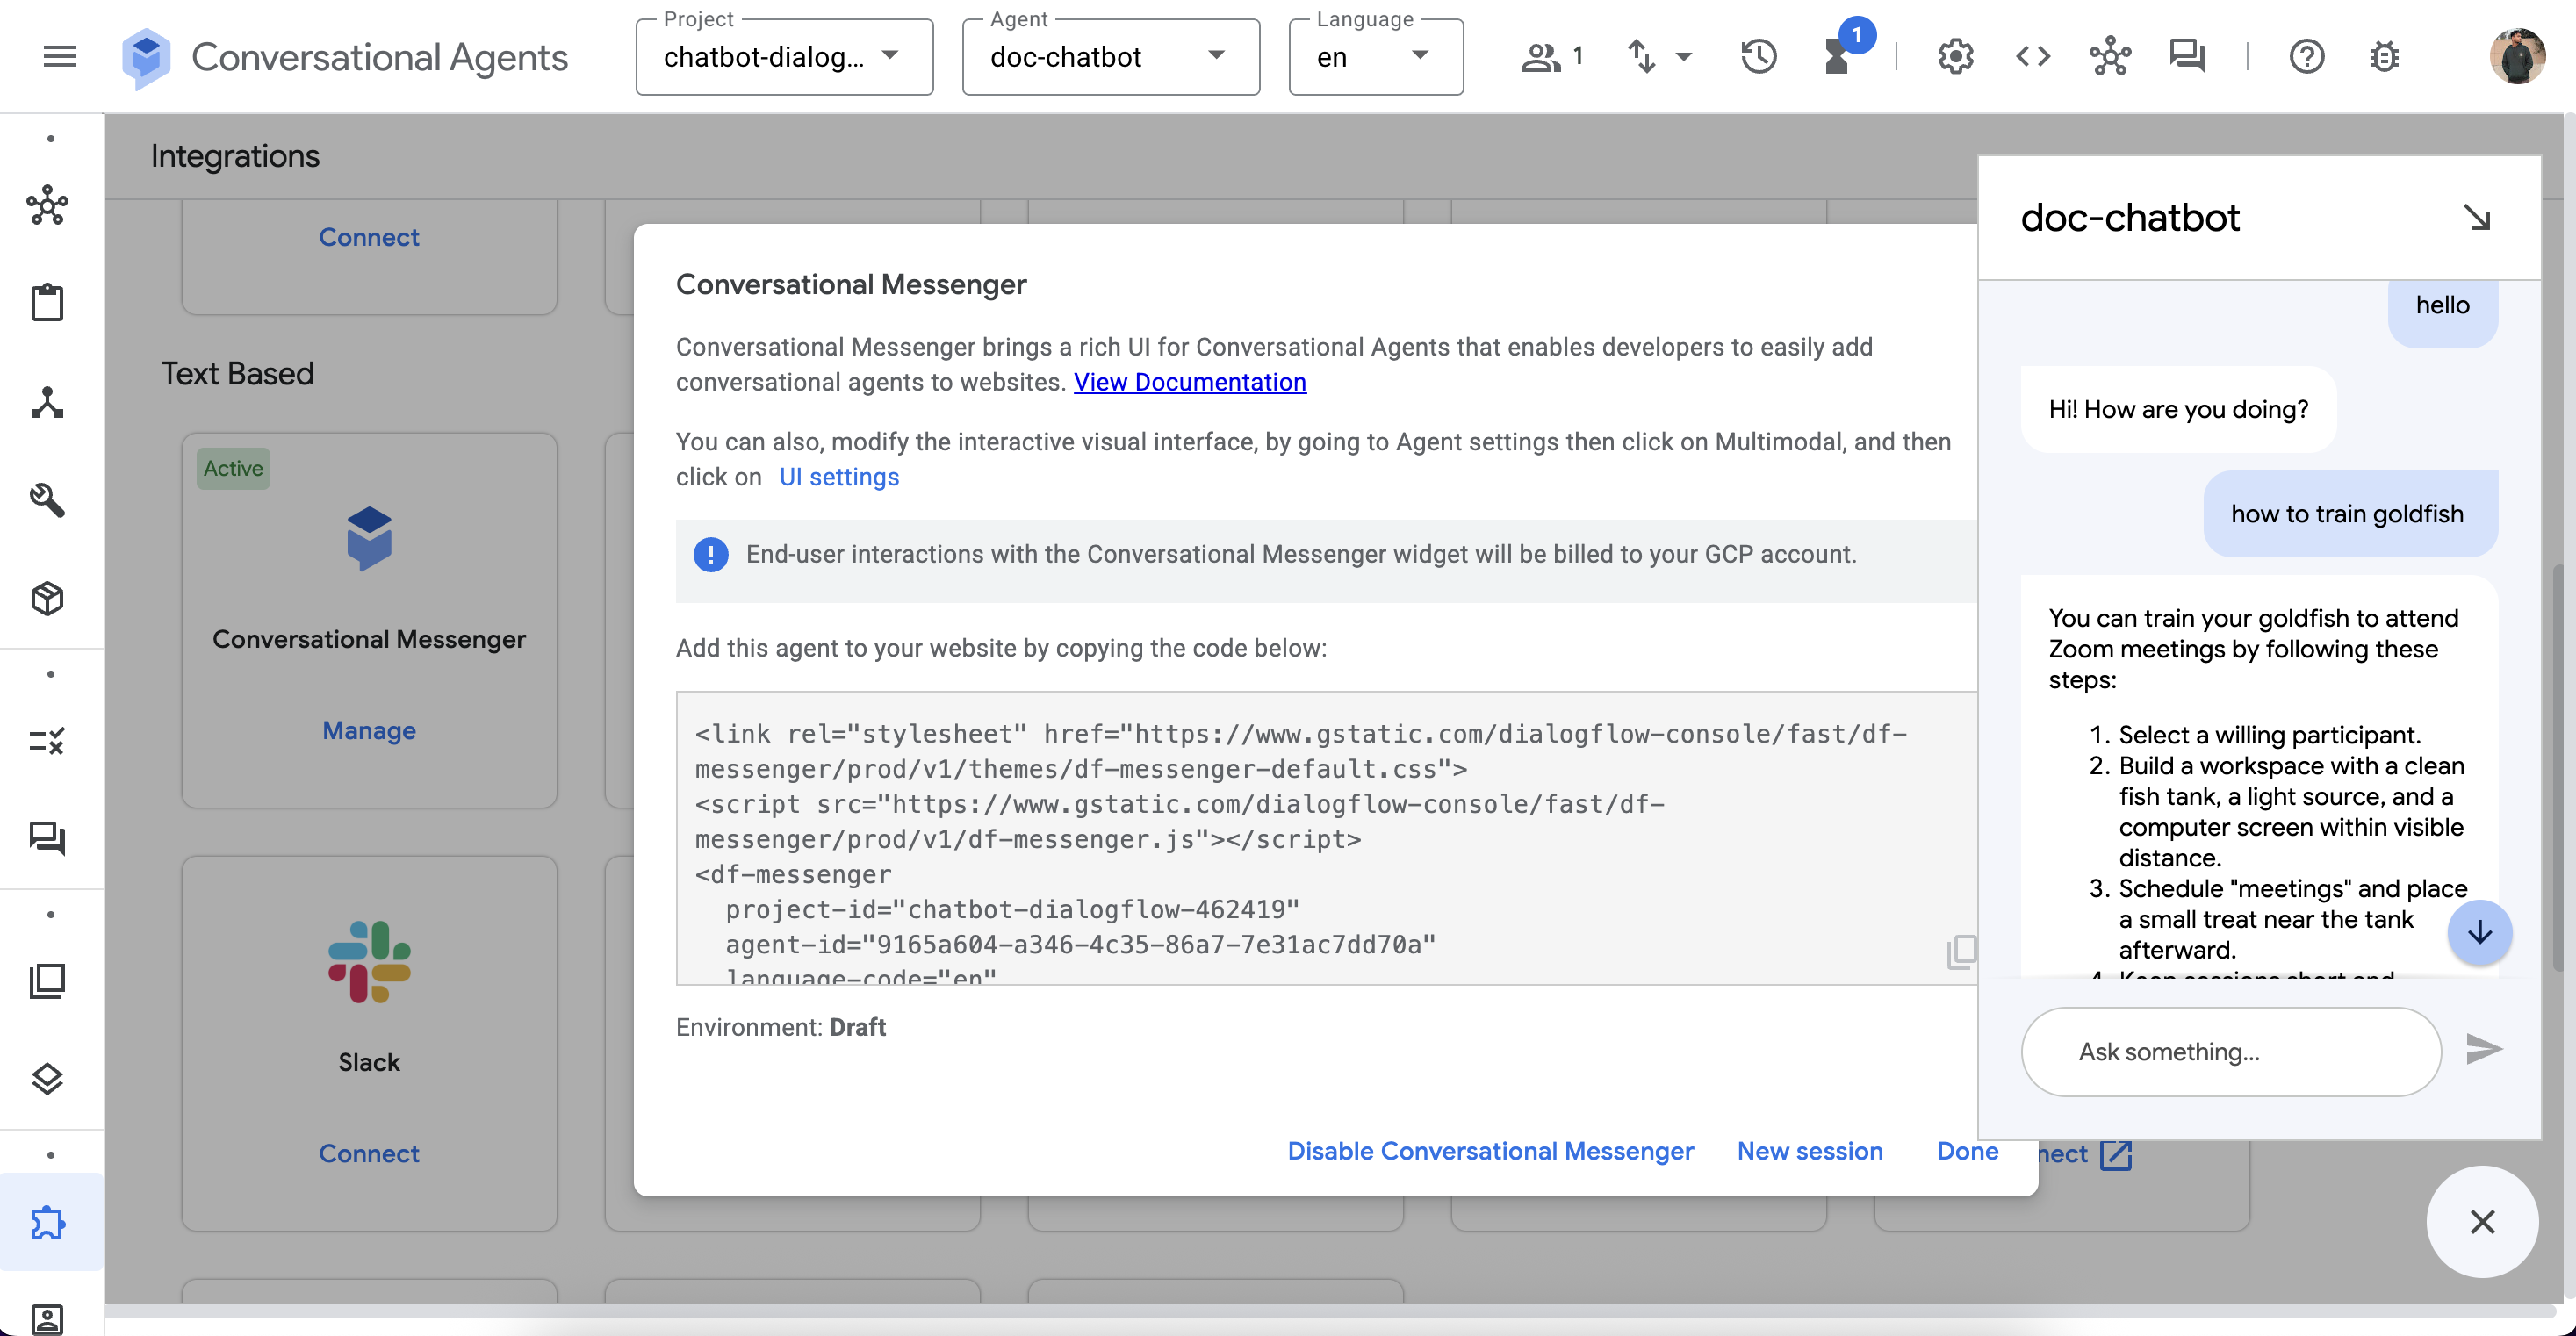
Task: Select the clipboard Tools icon in sidebar
Action: (48, 301)
